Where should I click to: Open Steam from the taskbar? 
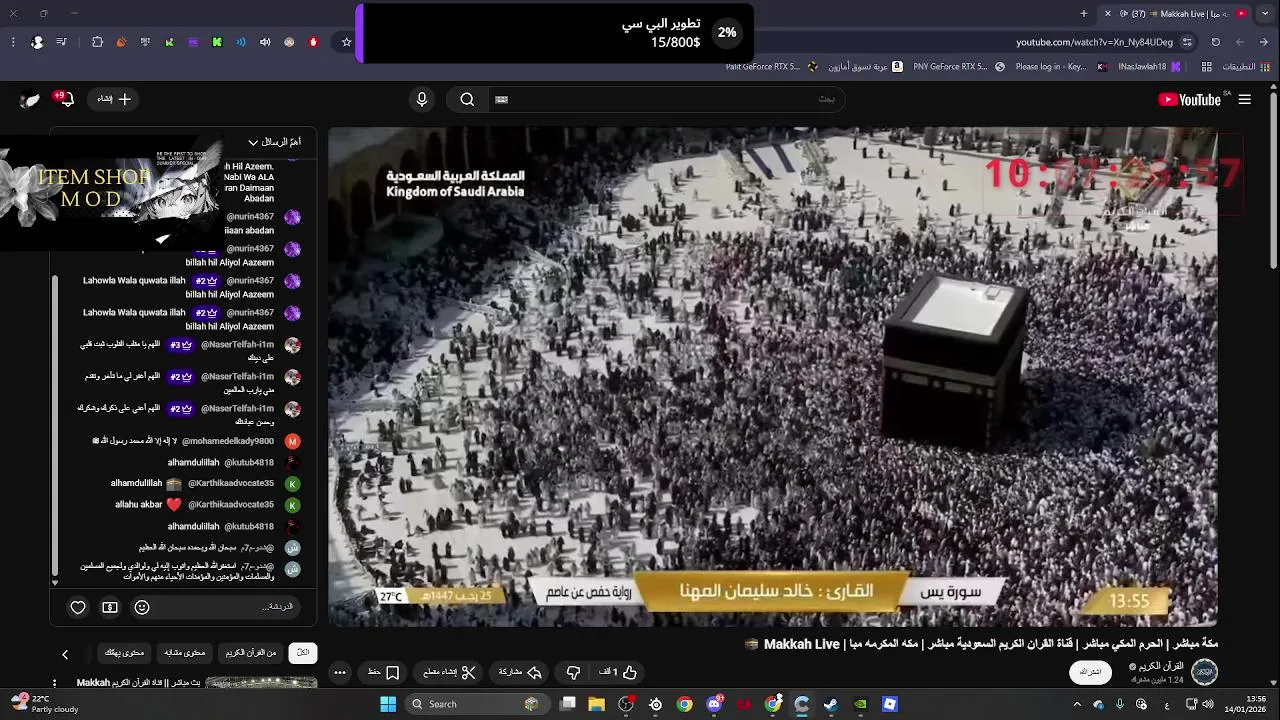[831, 704]
